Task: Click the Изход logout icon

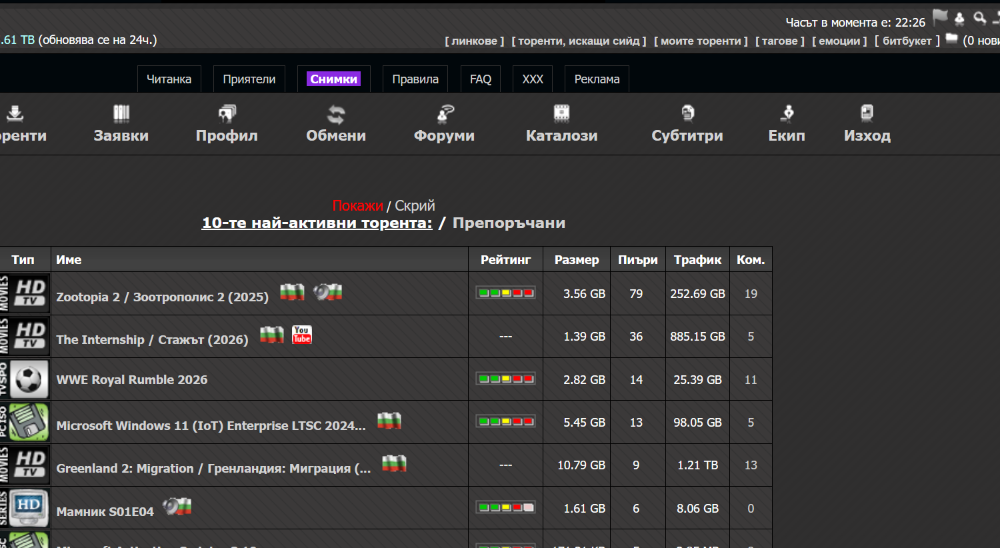Action: 867,114
